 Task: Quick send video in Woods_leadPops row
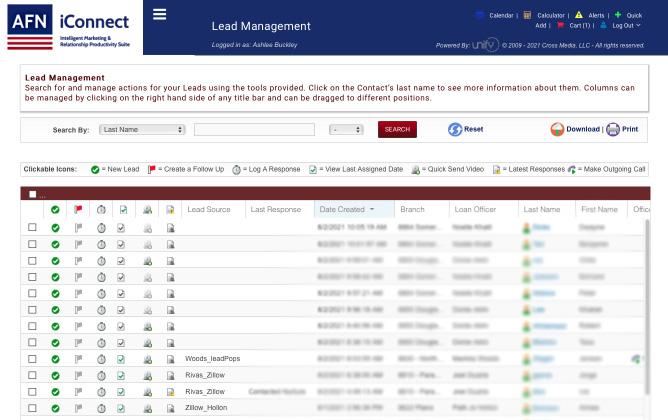[x=147, y=359]
